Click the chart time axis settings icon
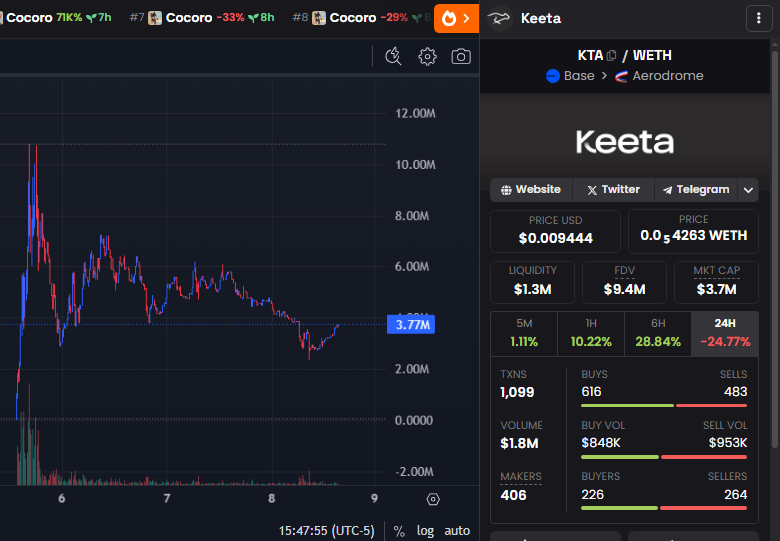 coord(433,499)
